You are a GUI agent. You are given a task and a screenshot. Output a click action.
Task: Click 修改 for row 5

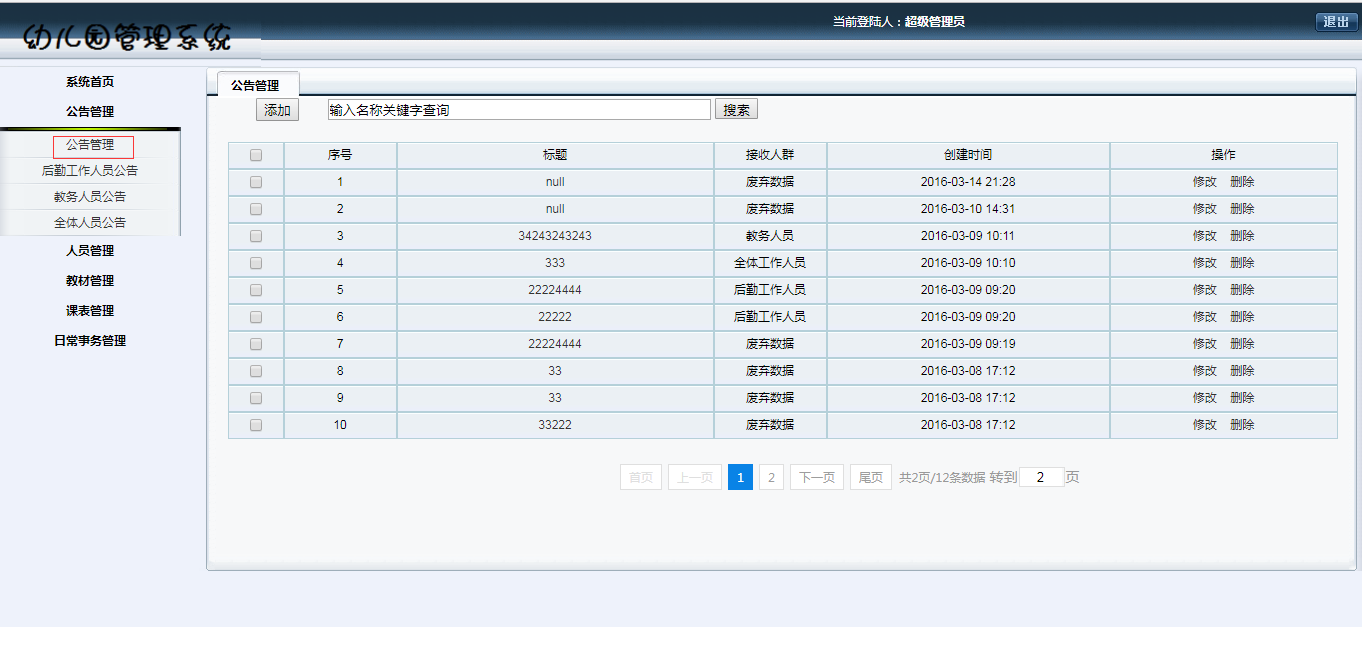pos(1205,290)
